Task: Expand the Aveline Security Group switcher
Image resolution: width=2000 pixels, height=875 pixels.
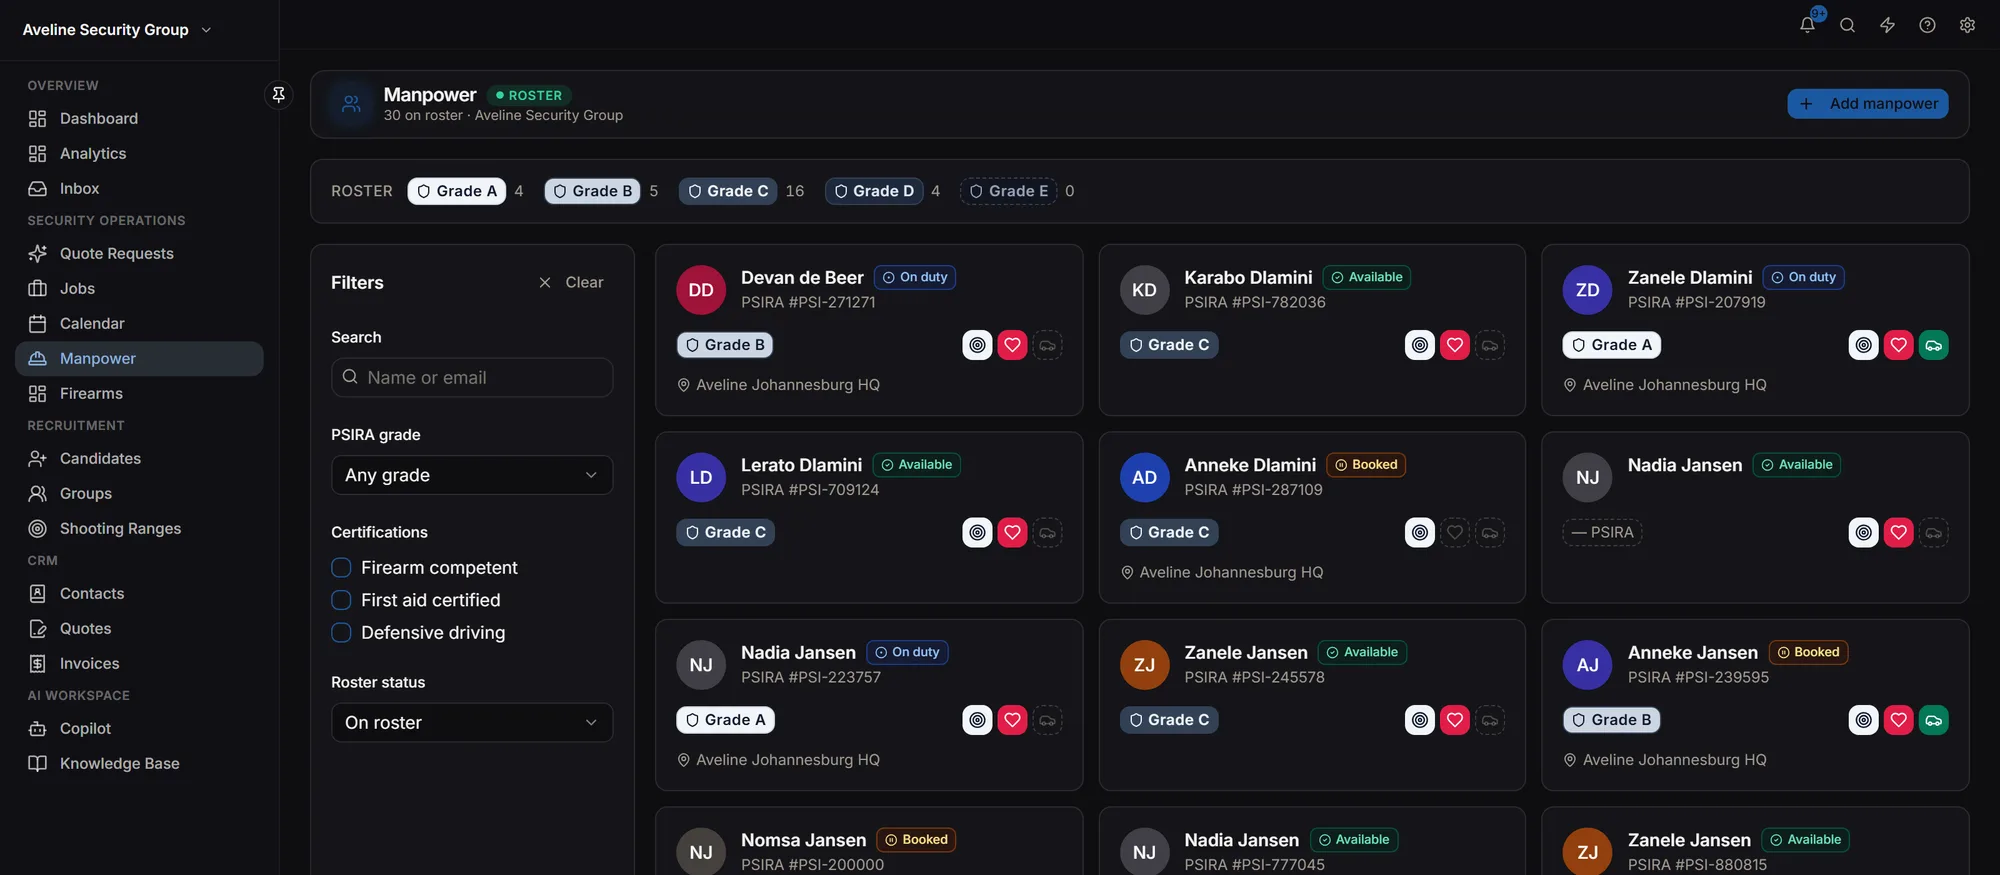Action: click(117, 30)
